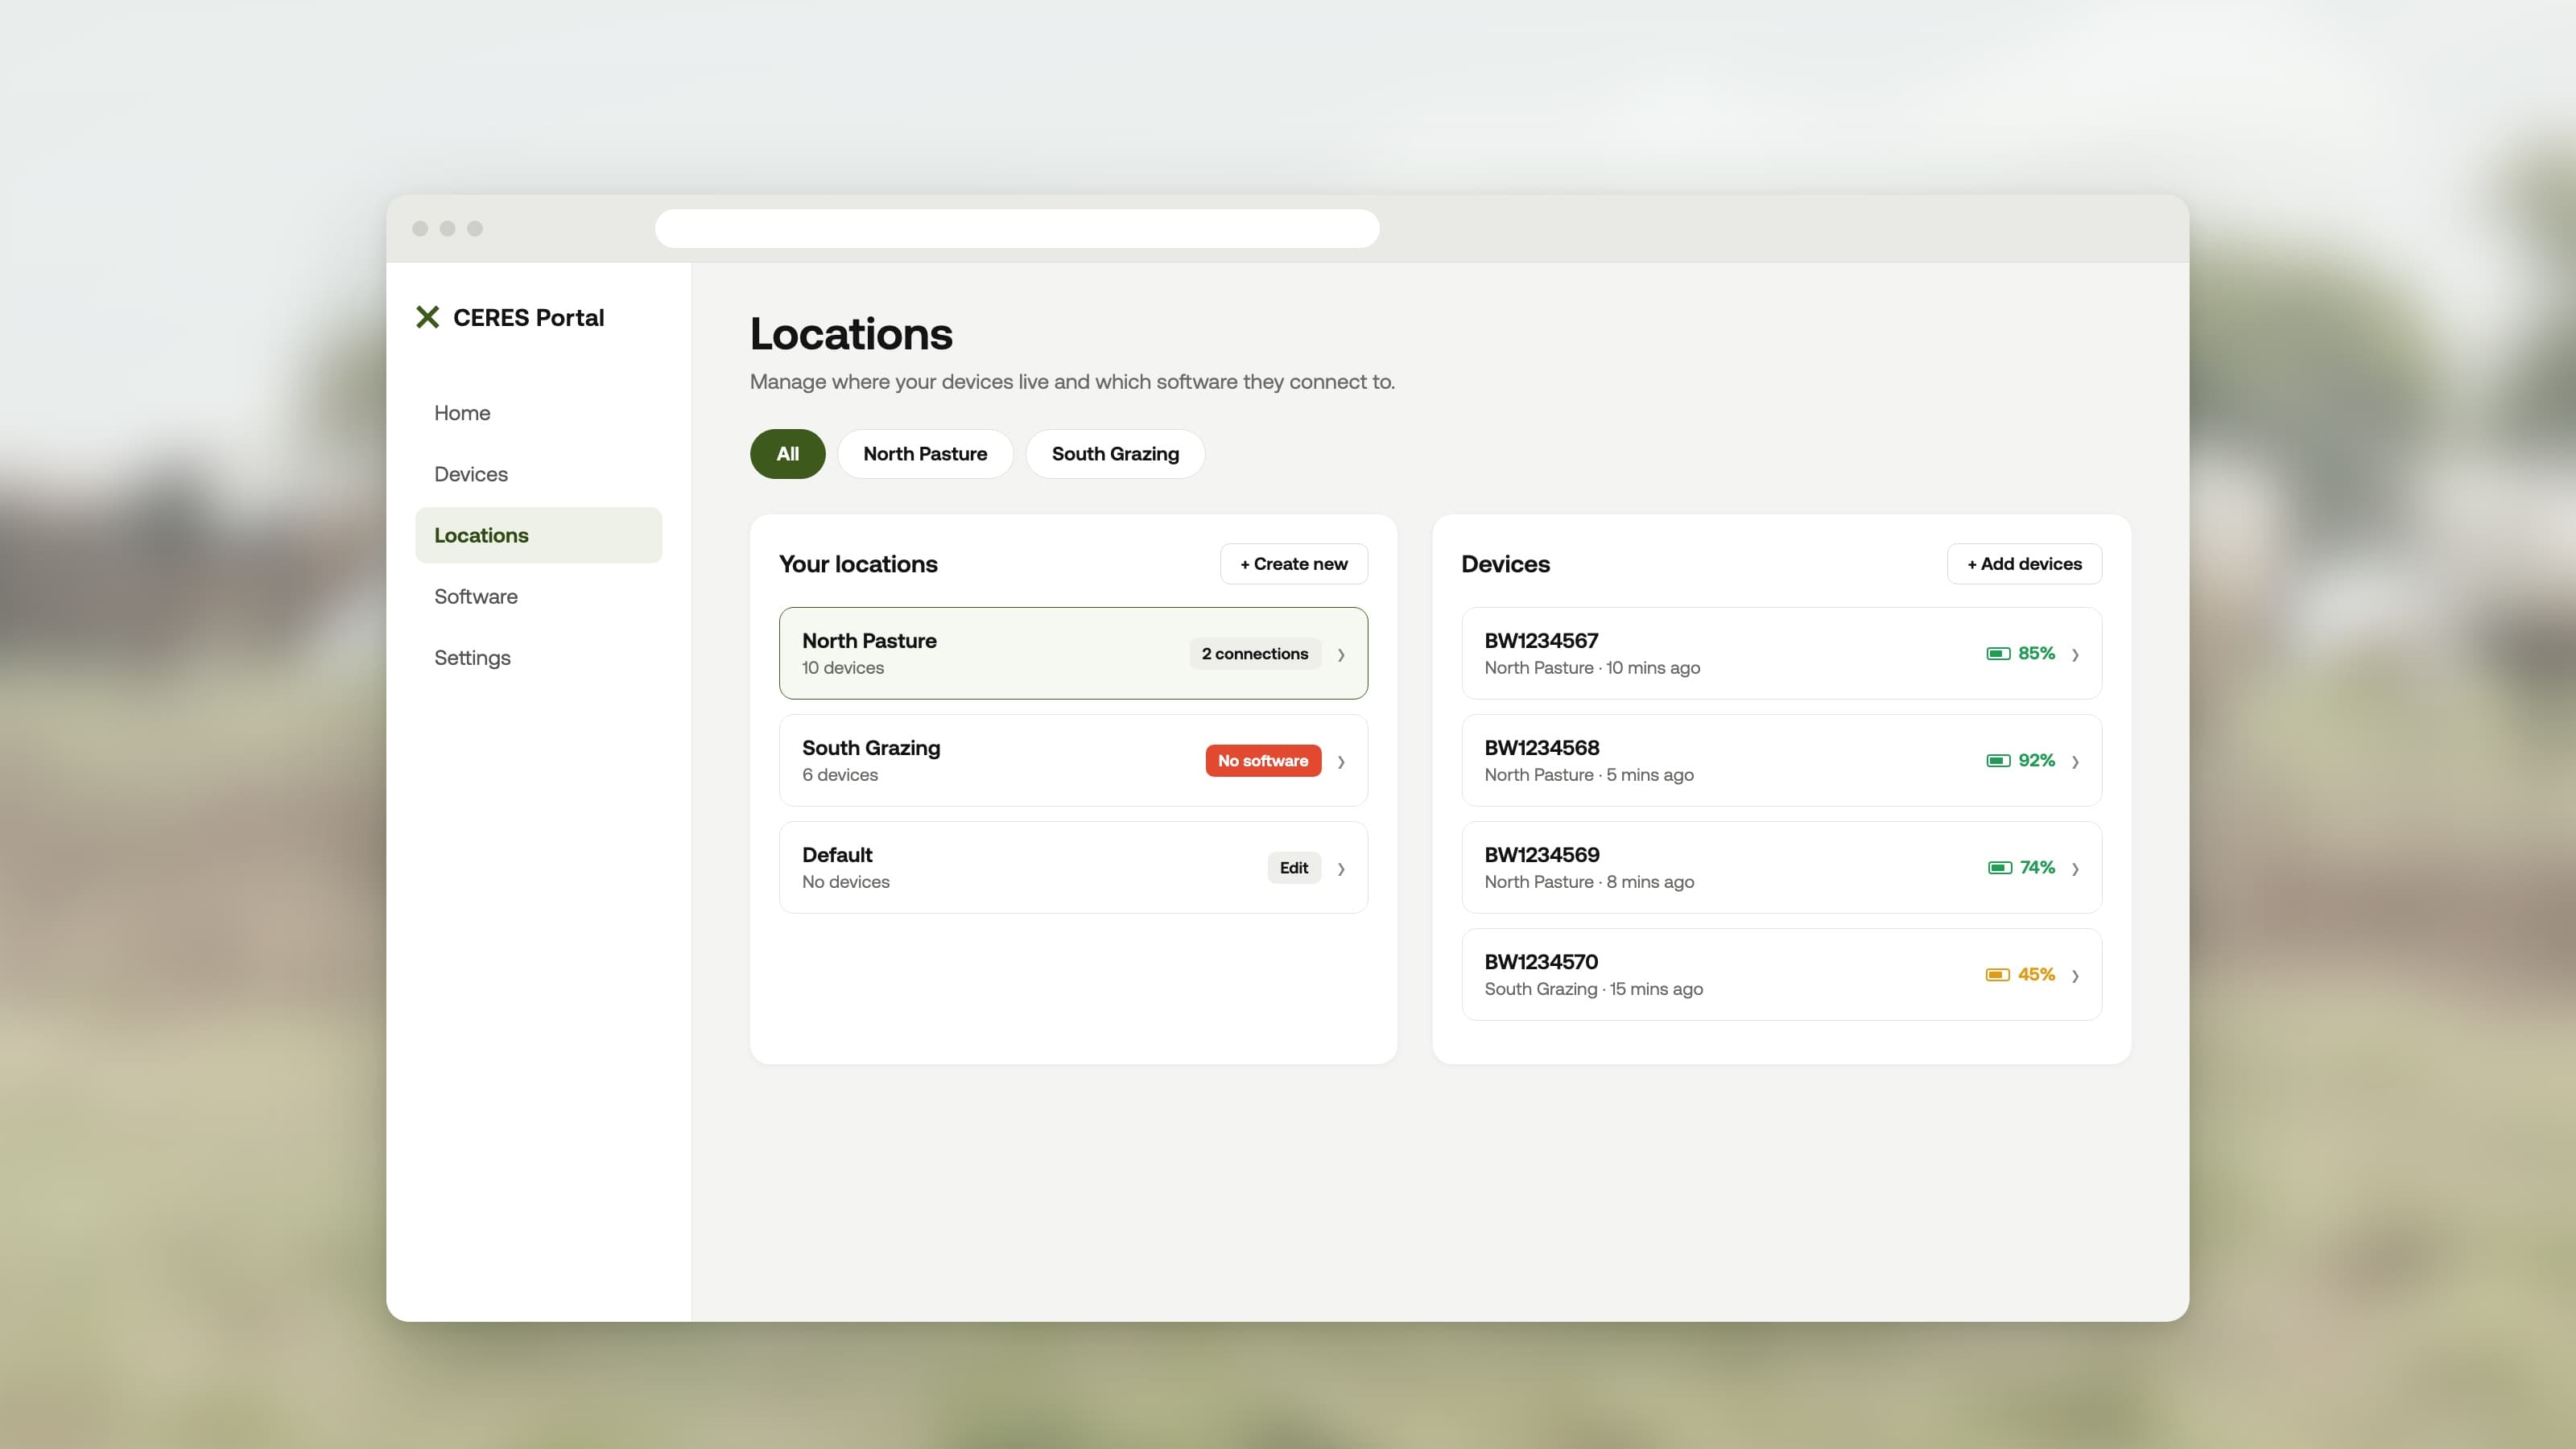Click the CERES Portal logo icon

427,317
